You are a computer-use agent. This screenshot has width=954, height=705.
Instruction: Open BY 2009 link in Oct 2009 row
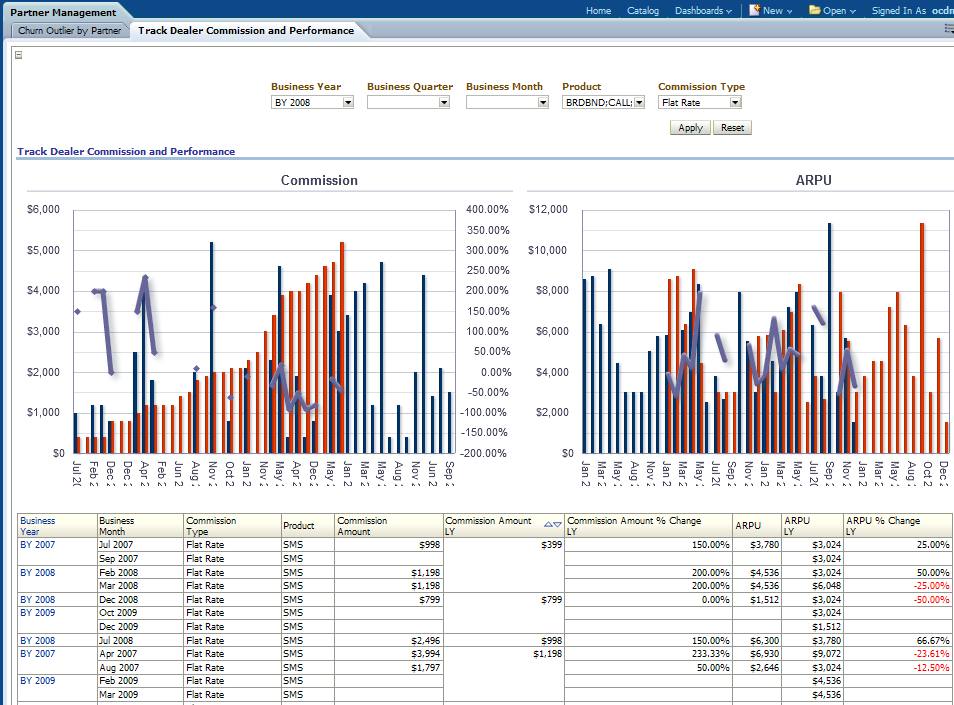(x=38, y=613)
